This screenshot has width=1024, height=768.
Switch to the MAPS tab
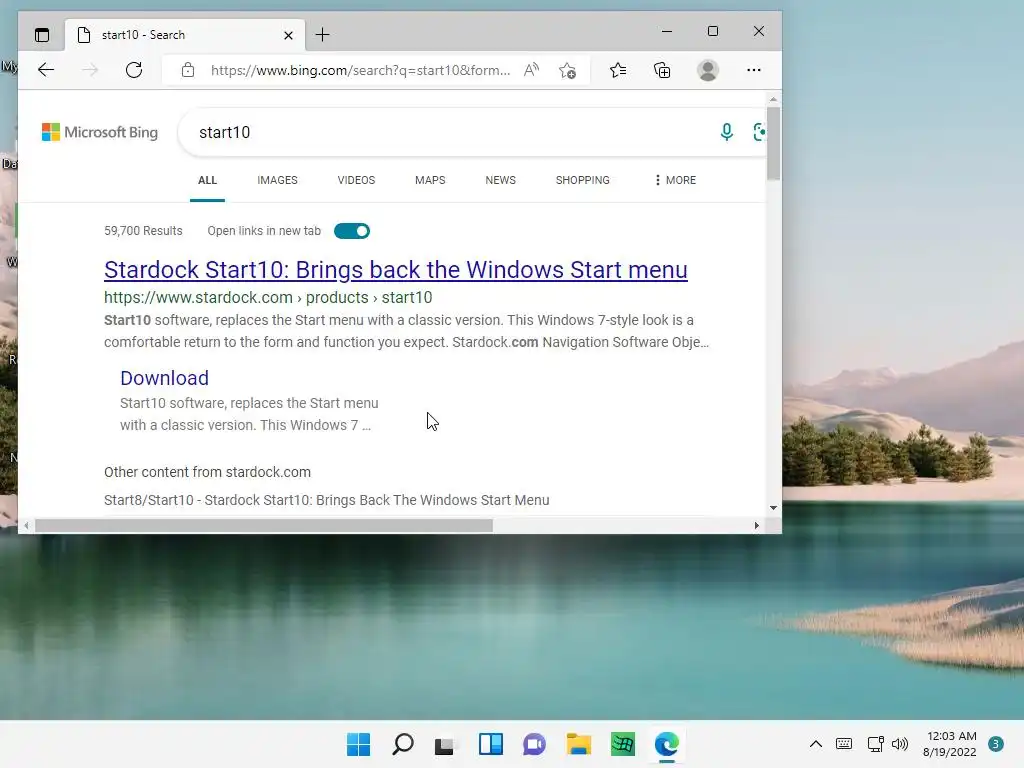pos(430,180)
